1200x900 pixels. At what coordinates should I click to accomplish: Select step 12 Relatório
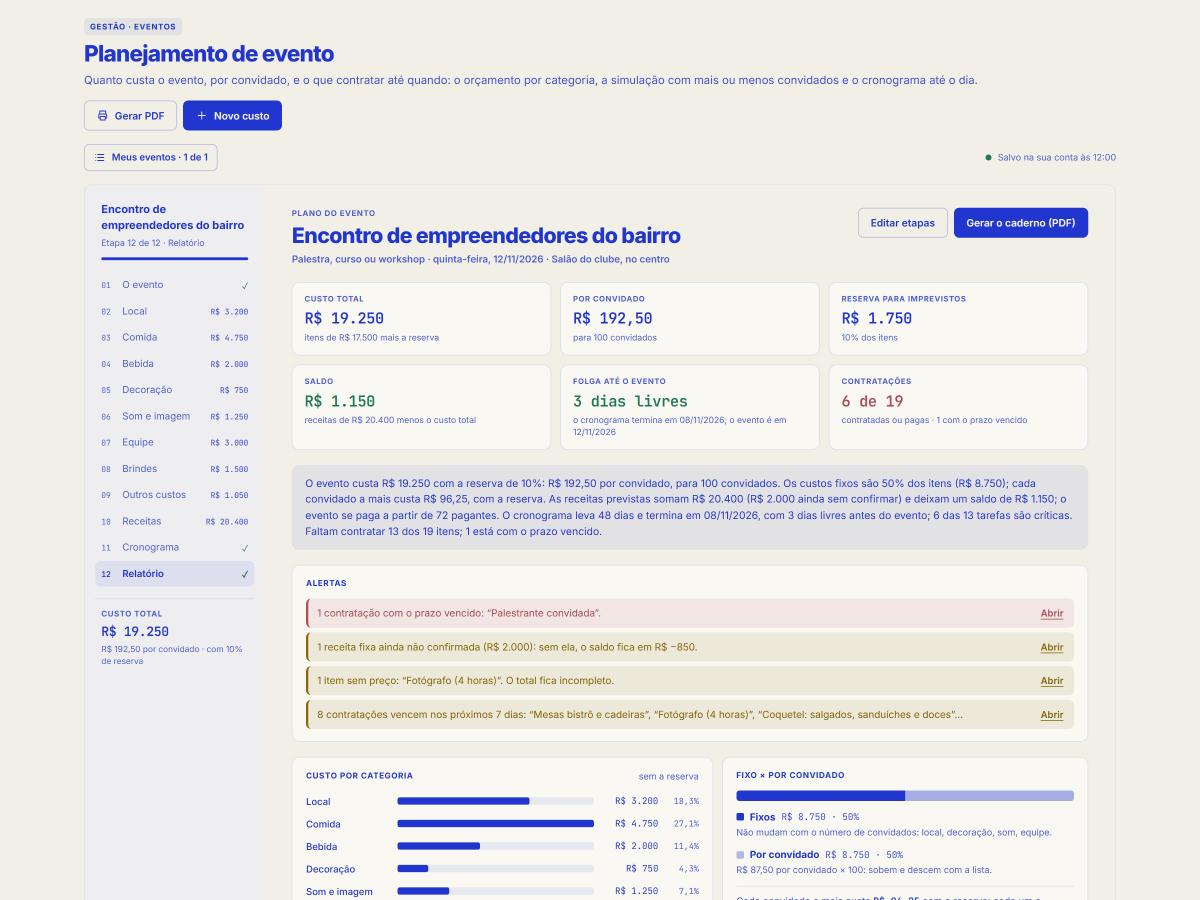tap(175, 574)
